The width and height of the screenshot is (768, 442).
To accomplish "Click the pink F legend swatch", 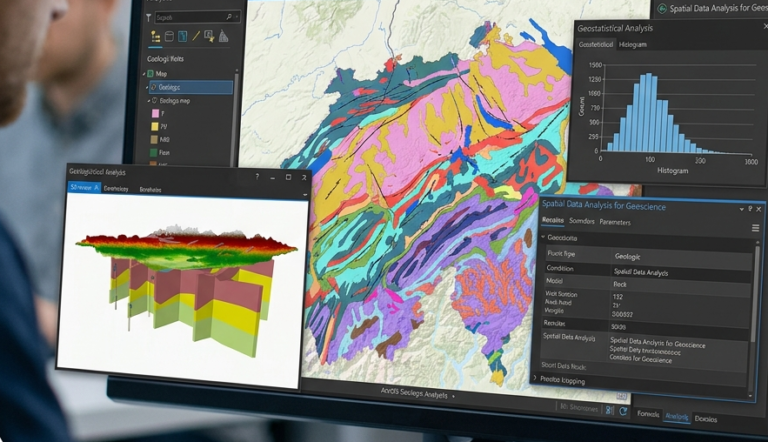I will point(155,114).
